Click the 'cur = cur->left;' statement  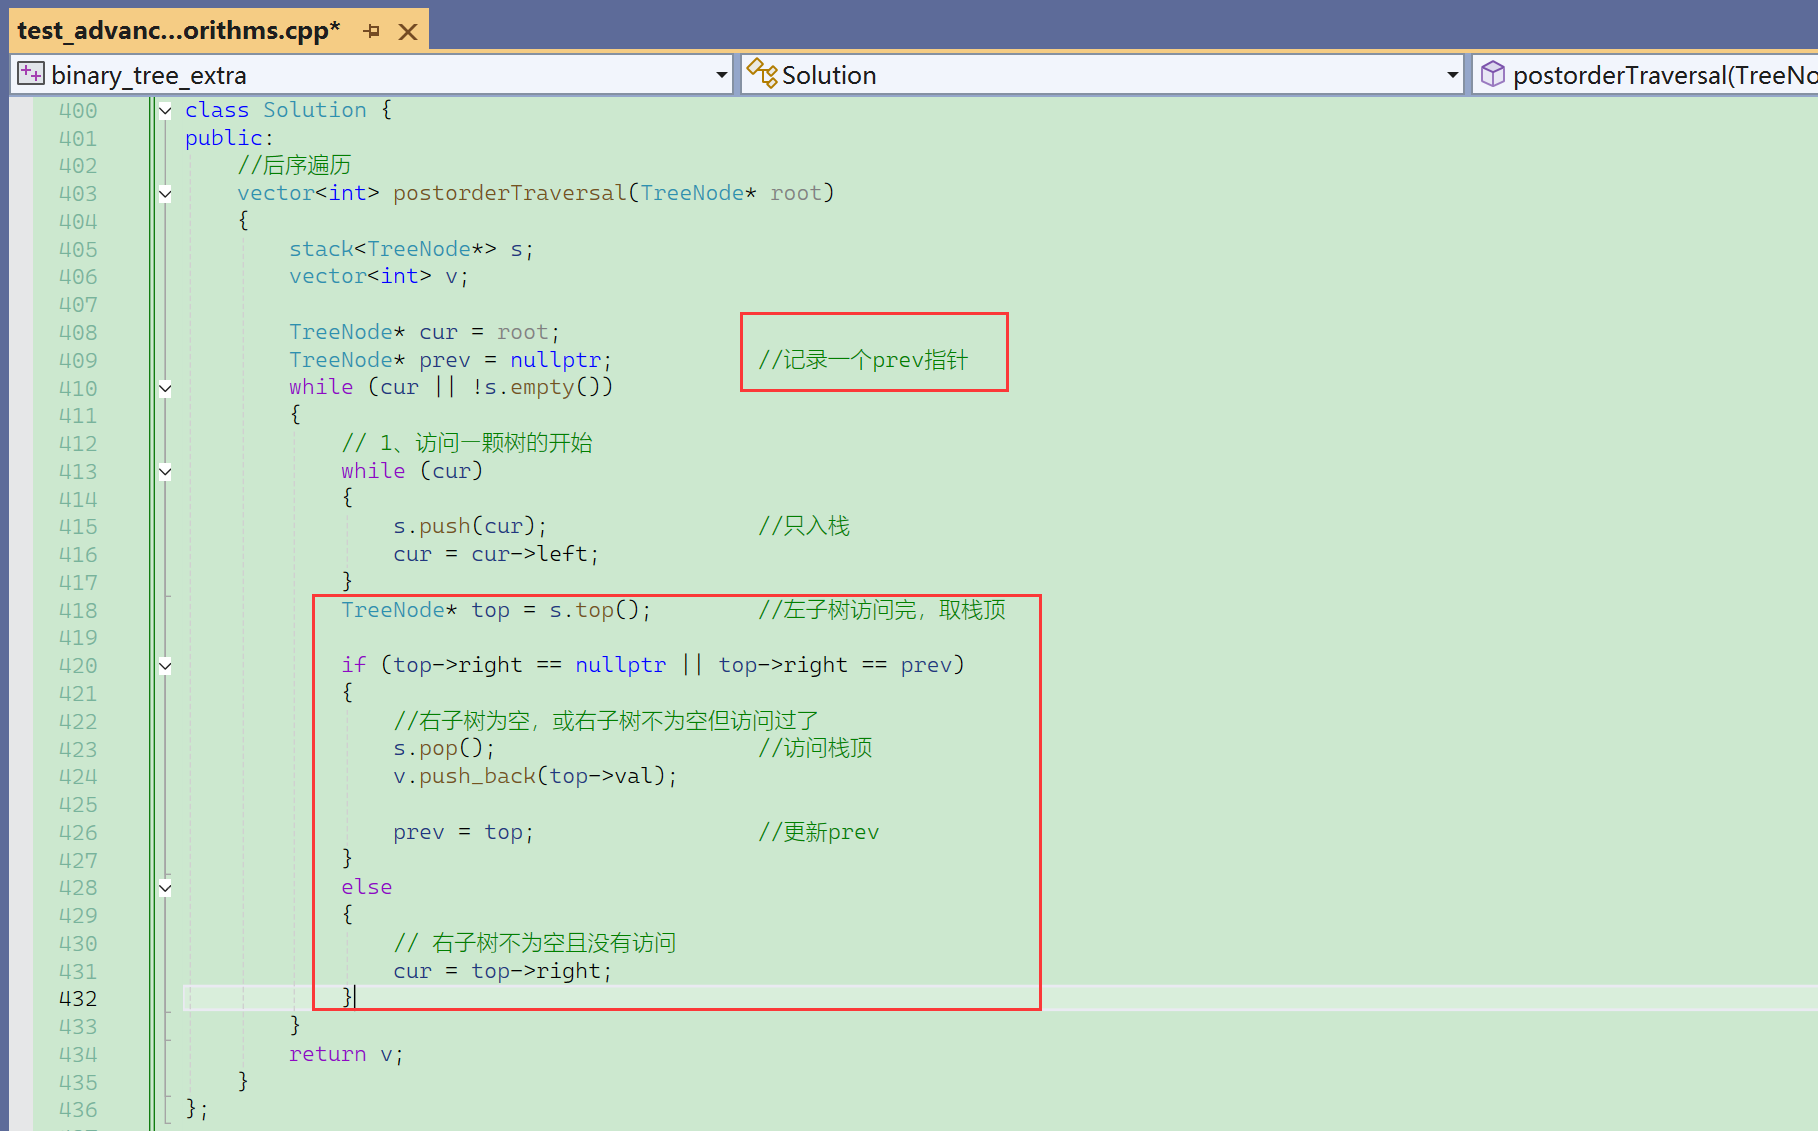pos(496,554)
